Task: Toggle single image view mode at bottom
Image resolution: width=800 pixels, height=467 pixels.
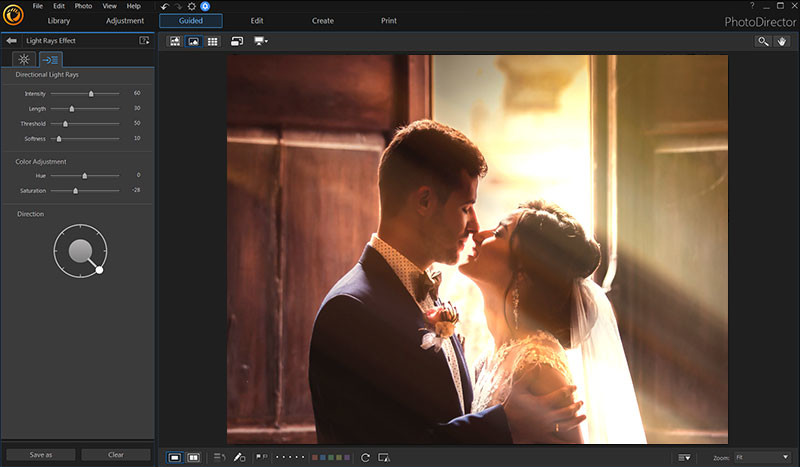Action: click(174, 457)
